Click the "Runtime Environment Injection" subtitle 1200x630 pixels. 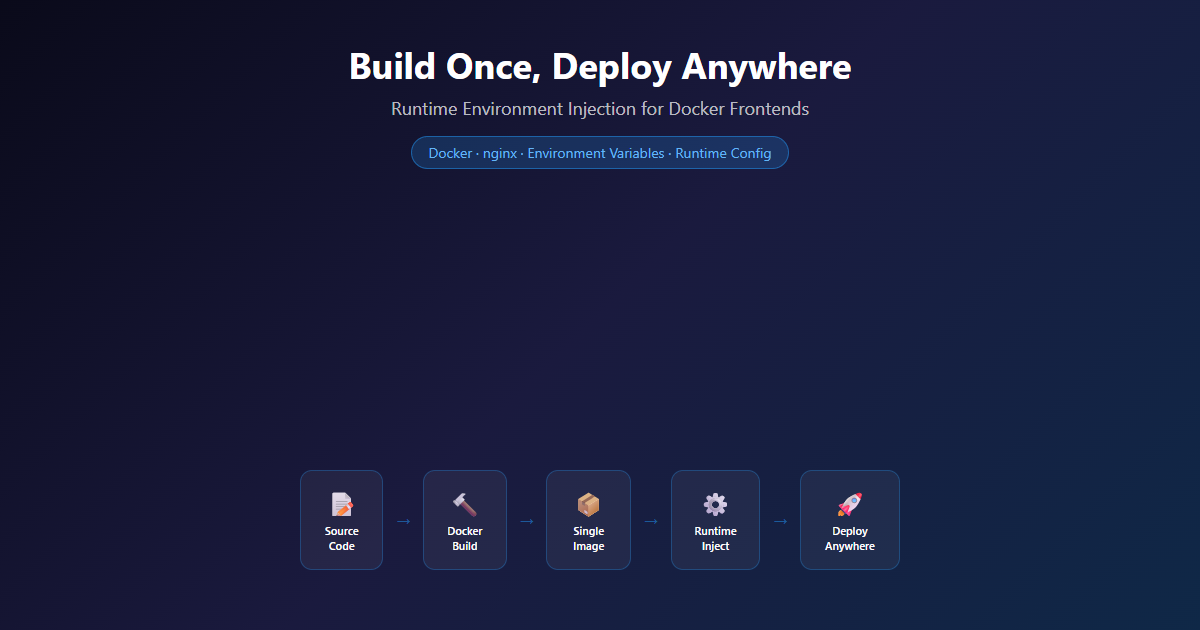[x=600, y=108]
